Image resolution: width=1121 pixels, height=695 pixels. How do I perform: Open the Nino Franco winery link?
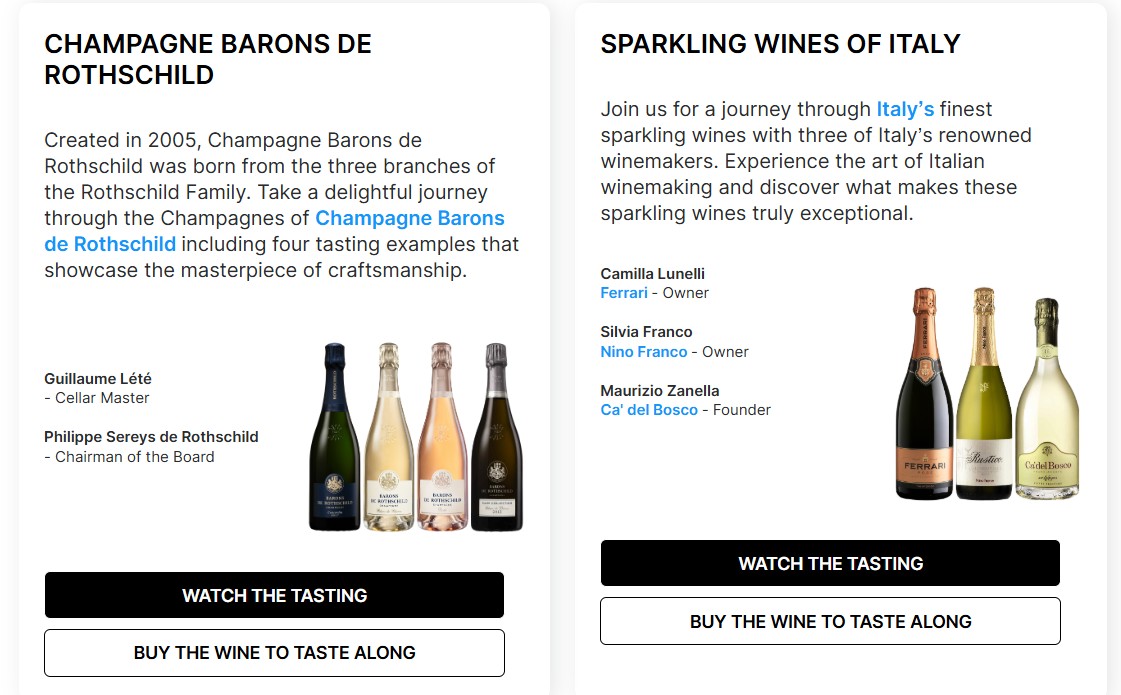pyautogui.click(x=643, y=352)
